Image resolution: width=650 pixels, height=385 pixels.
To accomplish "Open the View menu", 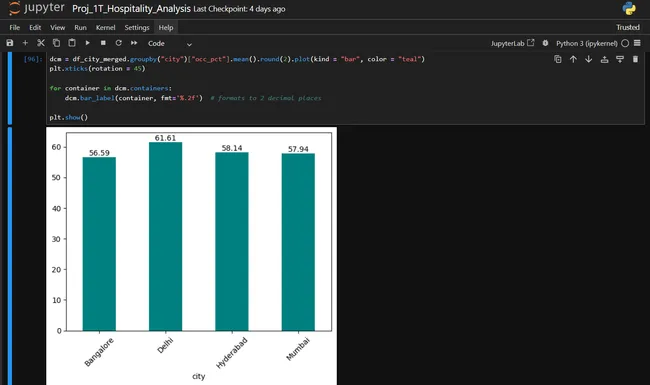I will [58, 27].
